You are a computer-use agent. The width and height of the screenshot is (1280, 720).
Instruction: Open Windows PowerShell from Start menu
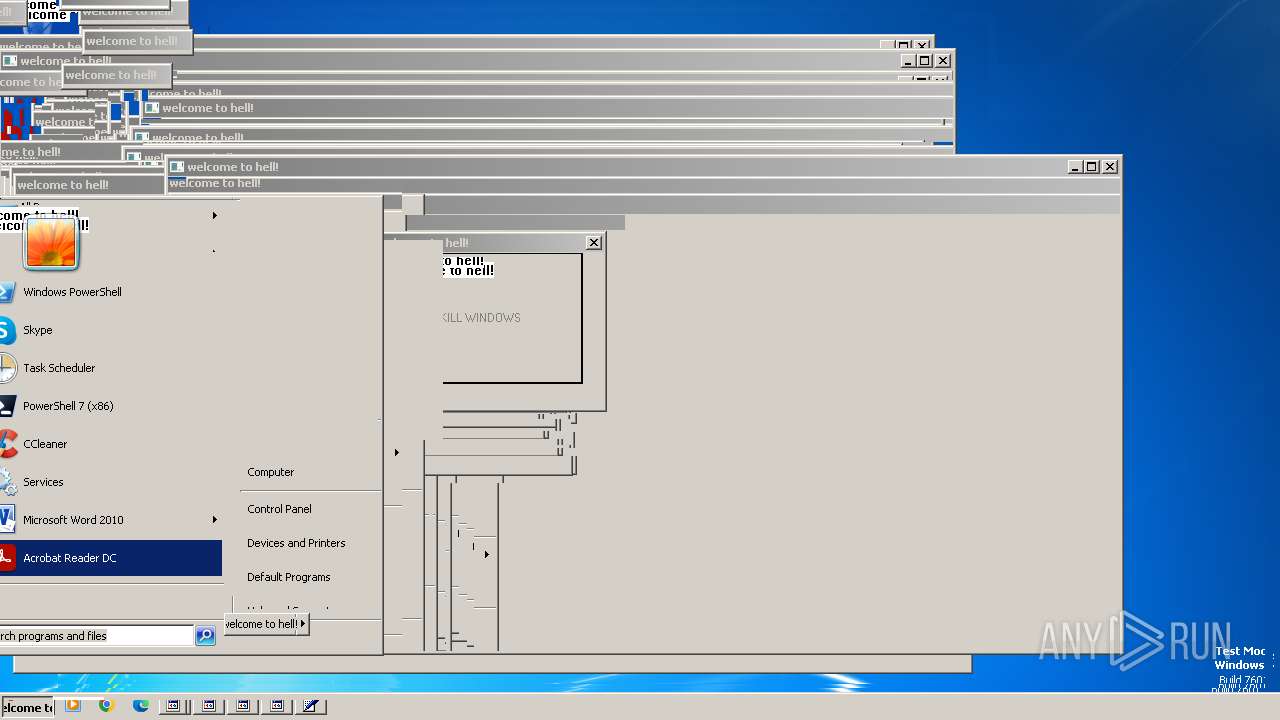110,292
